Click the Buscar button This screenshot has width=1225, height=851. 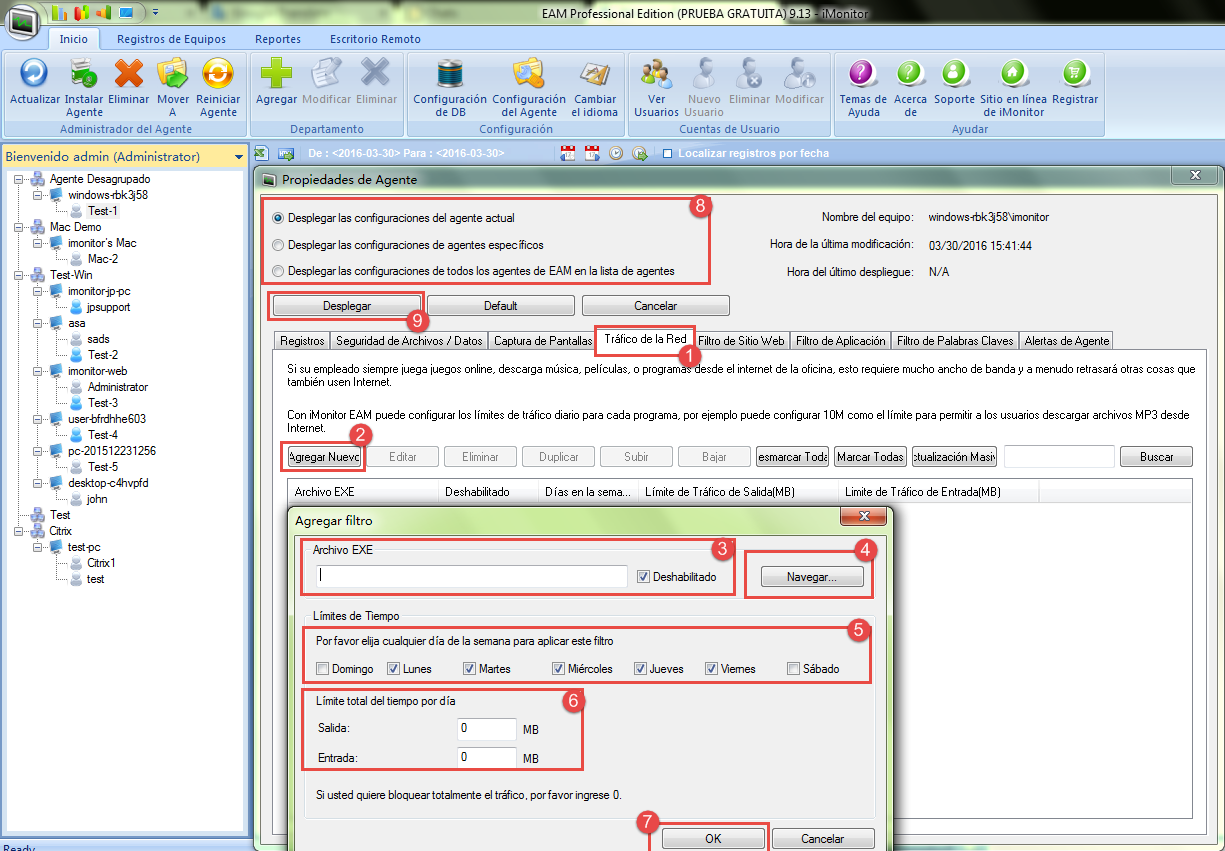click(1156, 456)
